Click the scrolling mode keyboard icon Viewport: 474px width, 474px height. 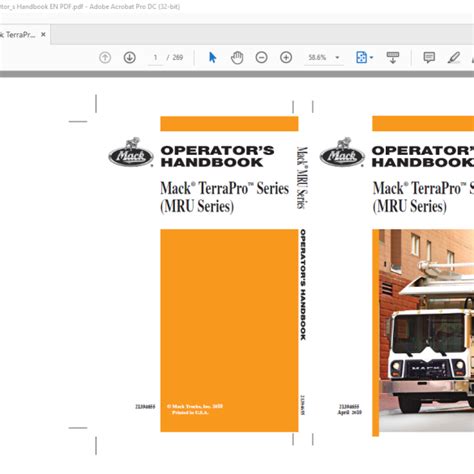tap(393, 58)
